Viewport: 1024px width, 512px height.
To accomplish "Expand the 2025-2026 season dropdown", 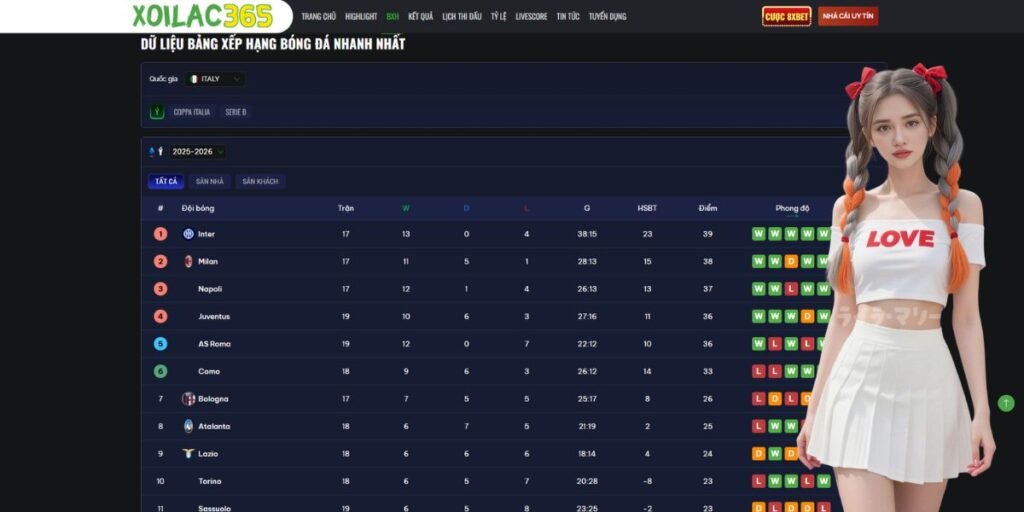I will (x=197, y=152).
